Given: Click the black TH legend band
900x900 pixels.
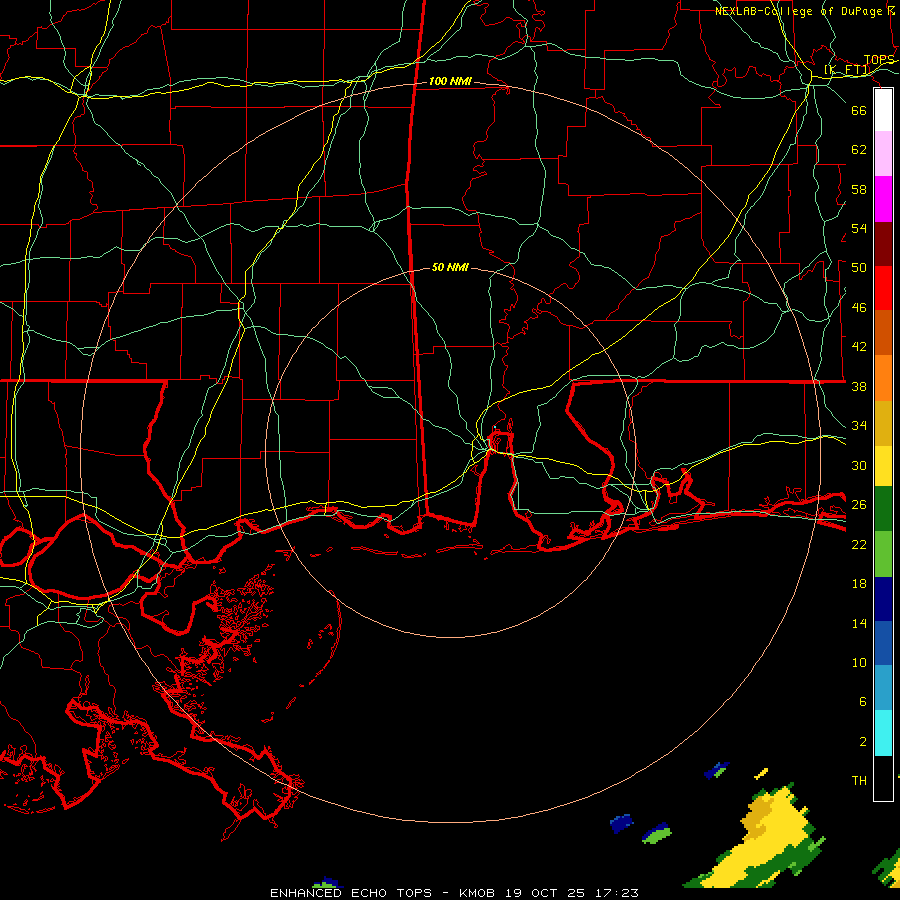Looking at the screenshot, I should (883, 778).
